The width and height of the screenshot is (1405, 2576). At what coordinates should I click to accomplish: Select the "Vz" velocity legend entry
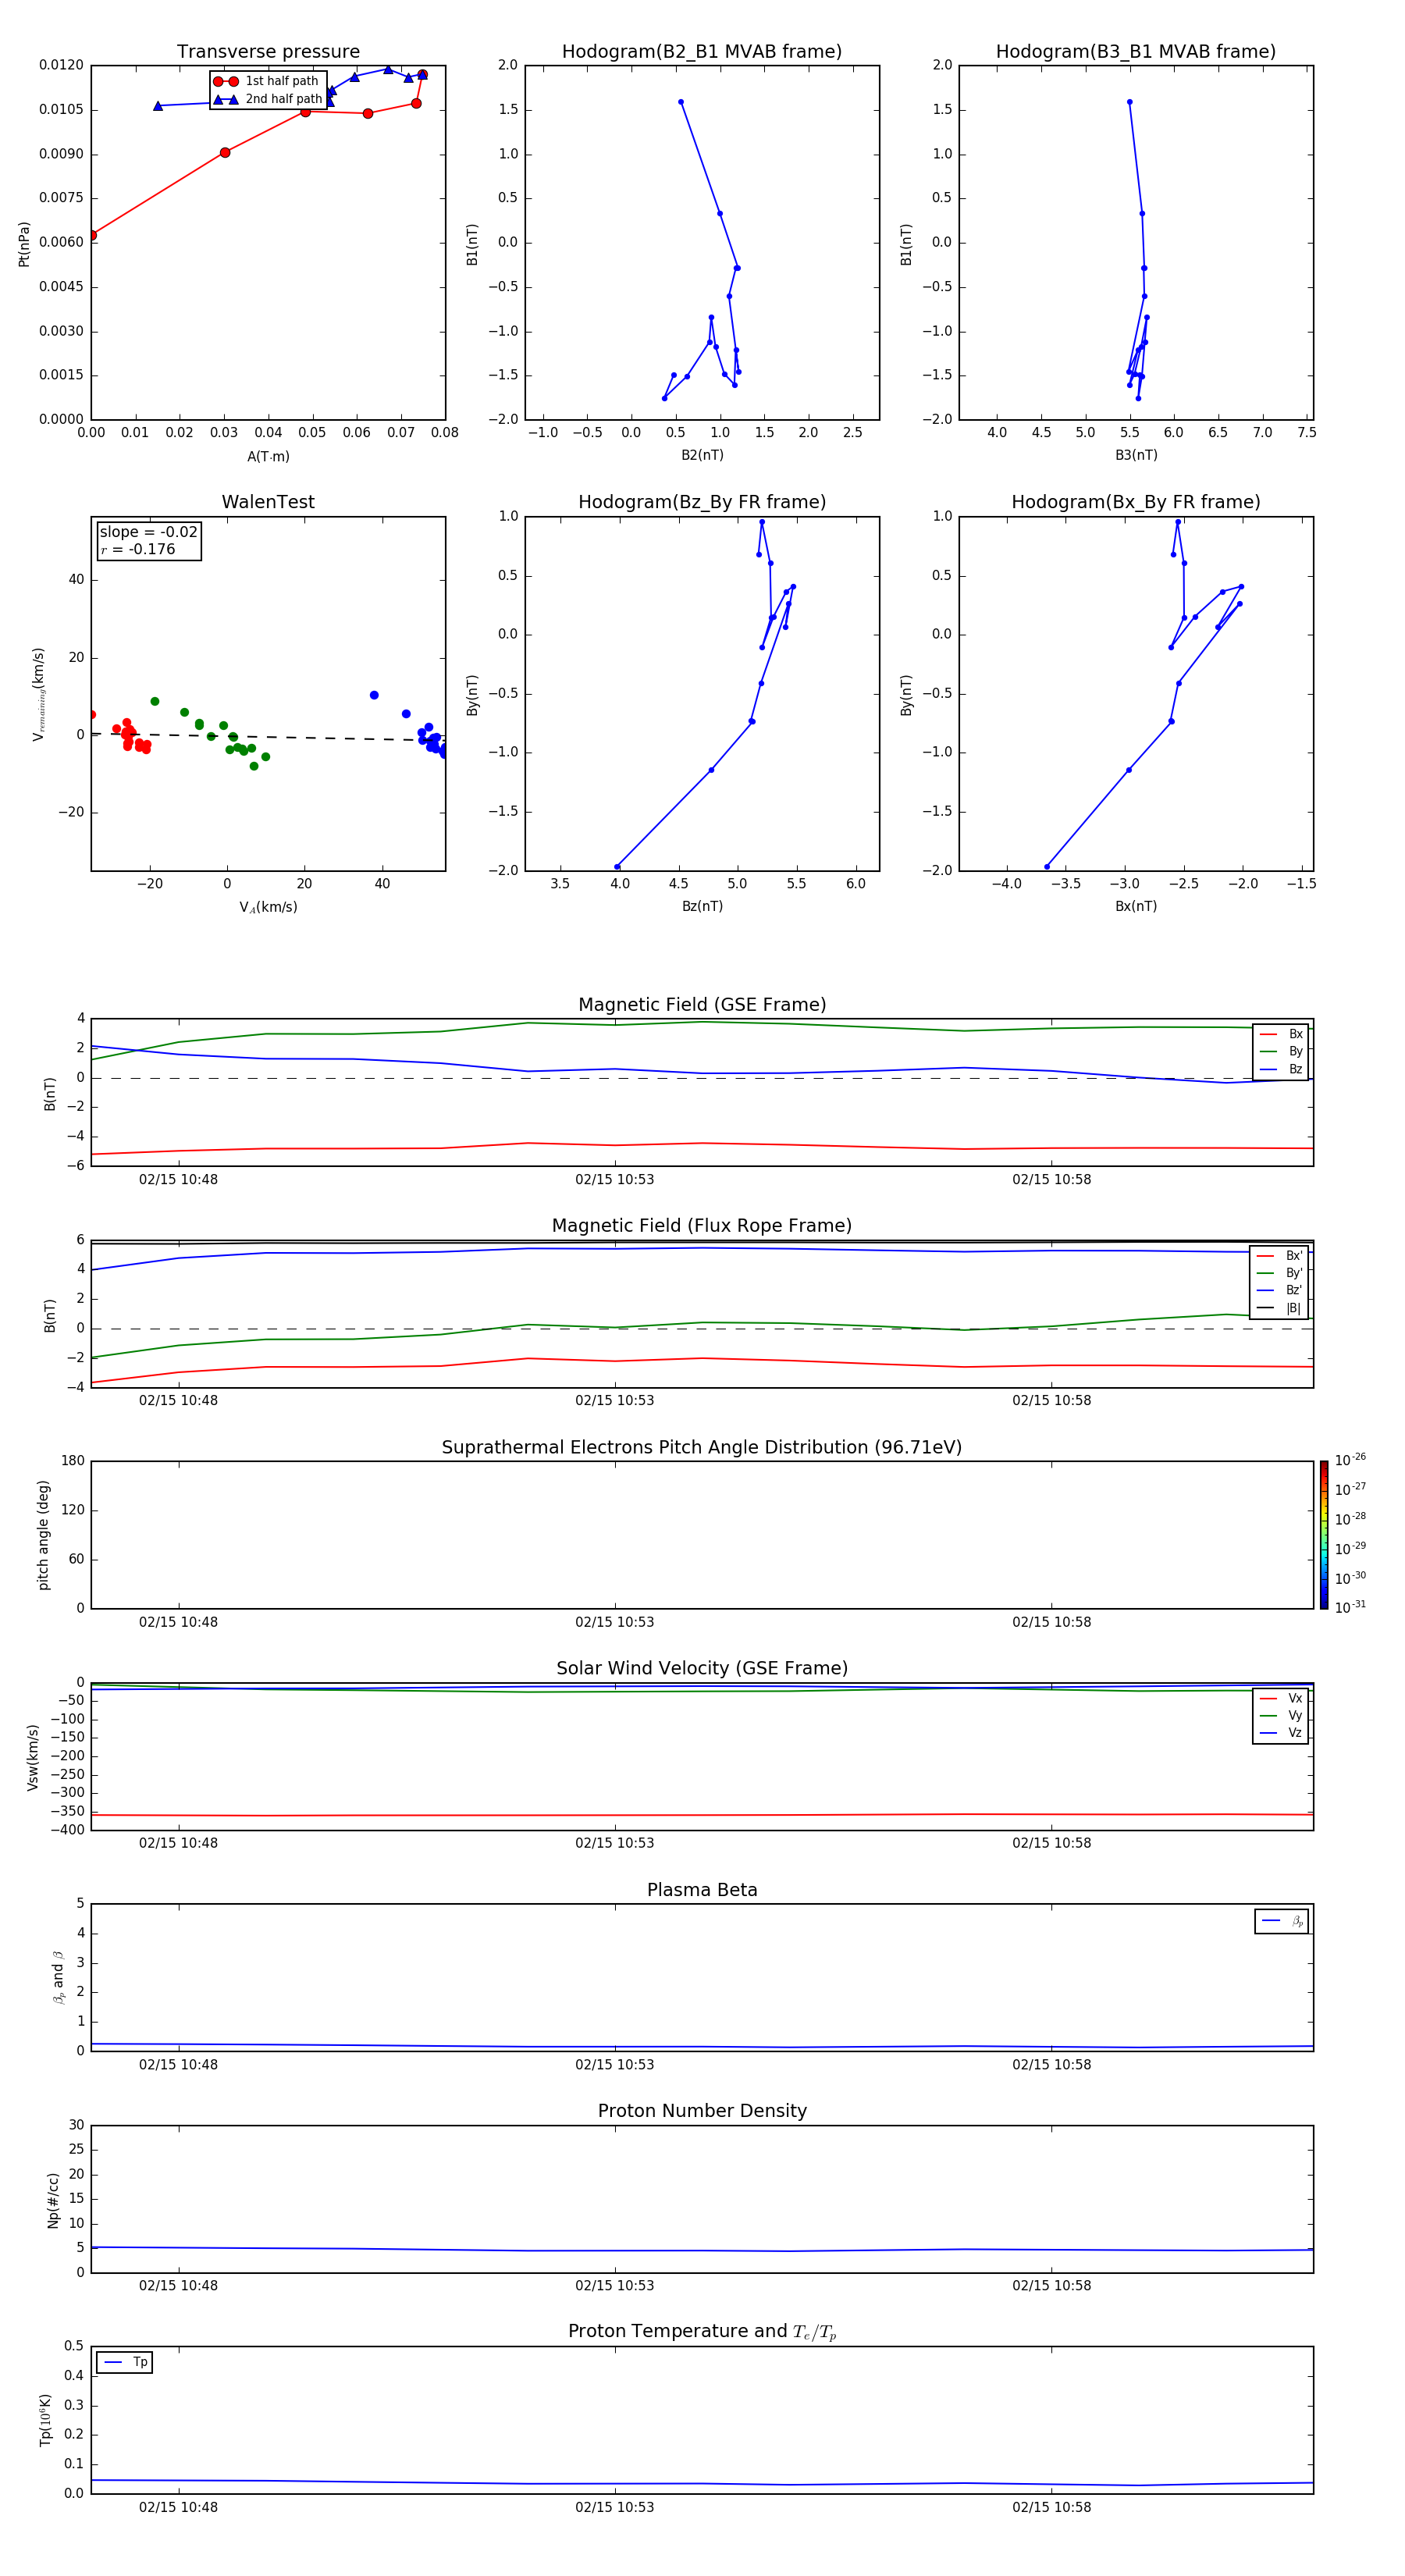[x=1282, y=1733]
